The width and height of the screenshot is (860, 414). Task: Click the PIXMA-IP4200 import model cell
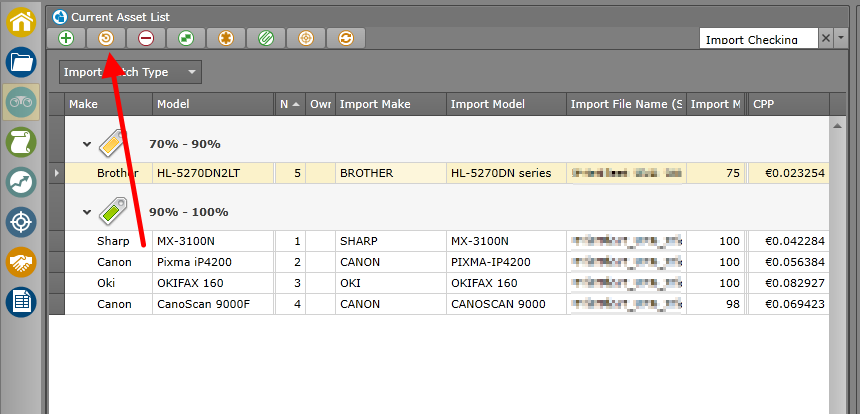click(x=506, y=262)
